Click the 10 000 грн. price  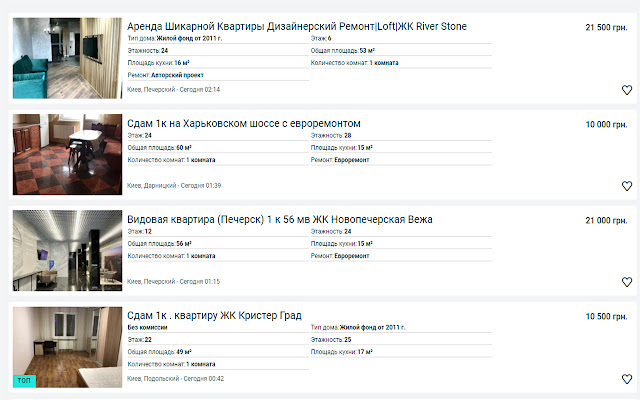tap(605, 123)
